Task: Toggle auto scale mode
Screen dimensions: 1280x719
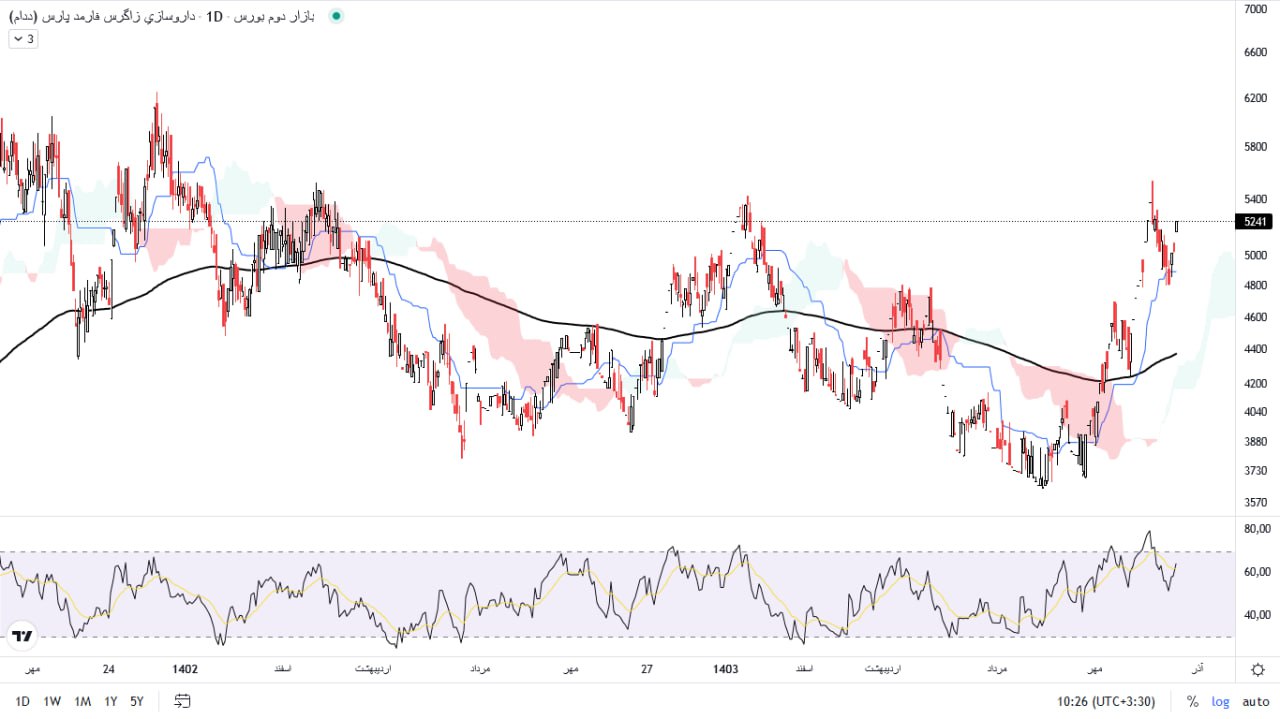Action: point(1255,701)
